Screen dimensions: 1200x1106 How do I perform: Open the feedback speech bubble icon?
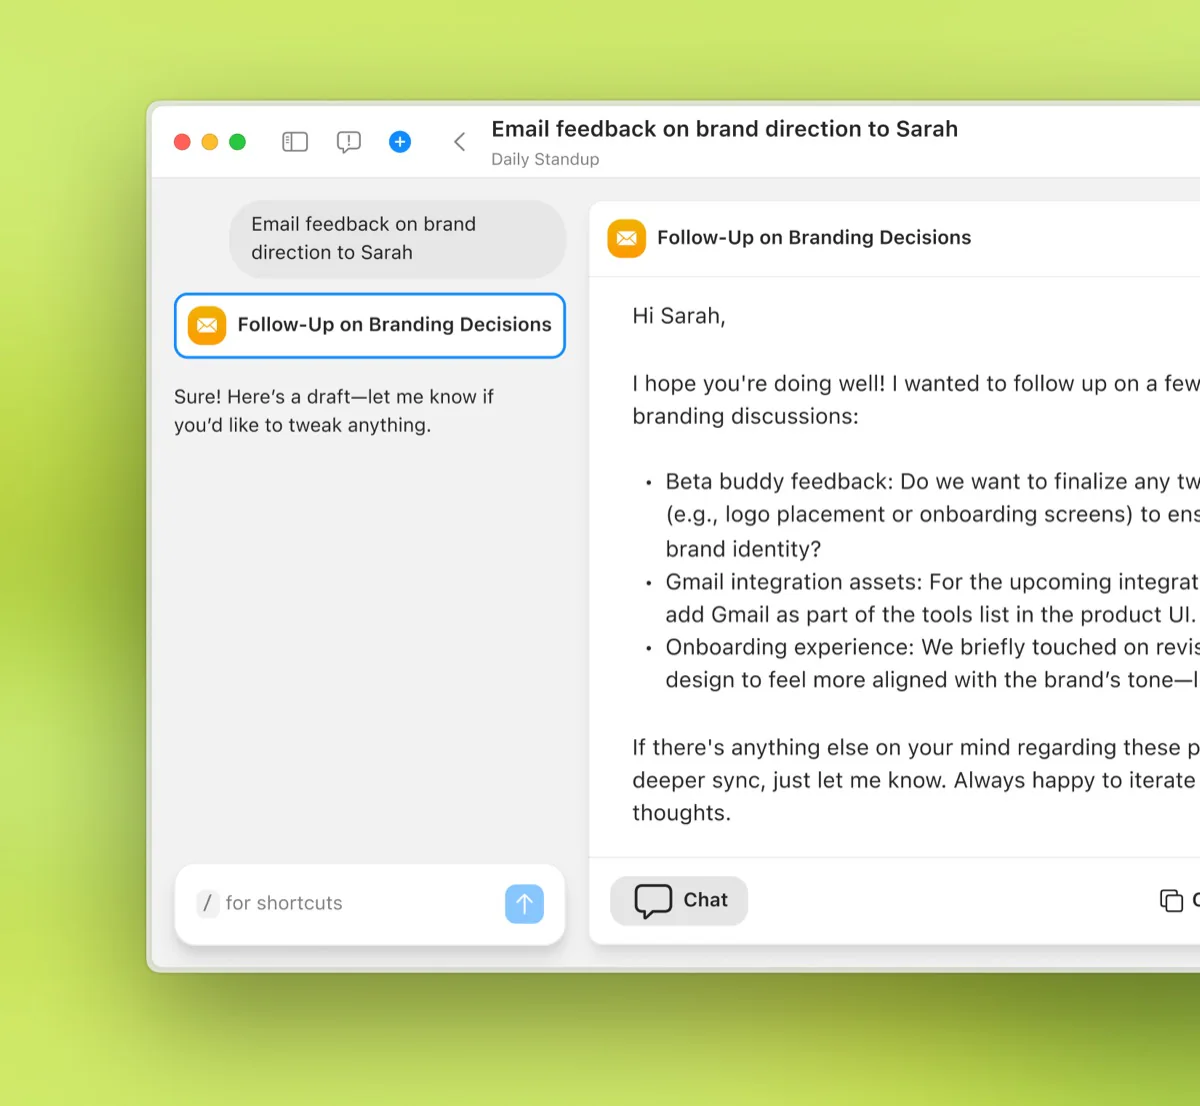click(348, 142)
